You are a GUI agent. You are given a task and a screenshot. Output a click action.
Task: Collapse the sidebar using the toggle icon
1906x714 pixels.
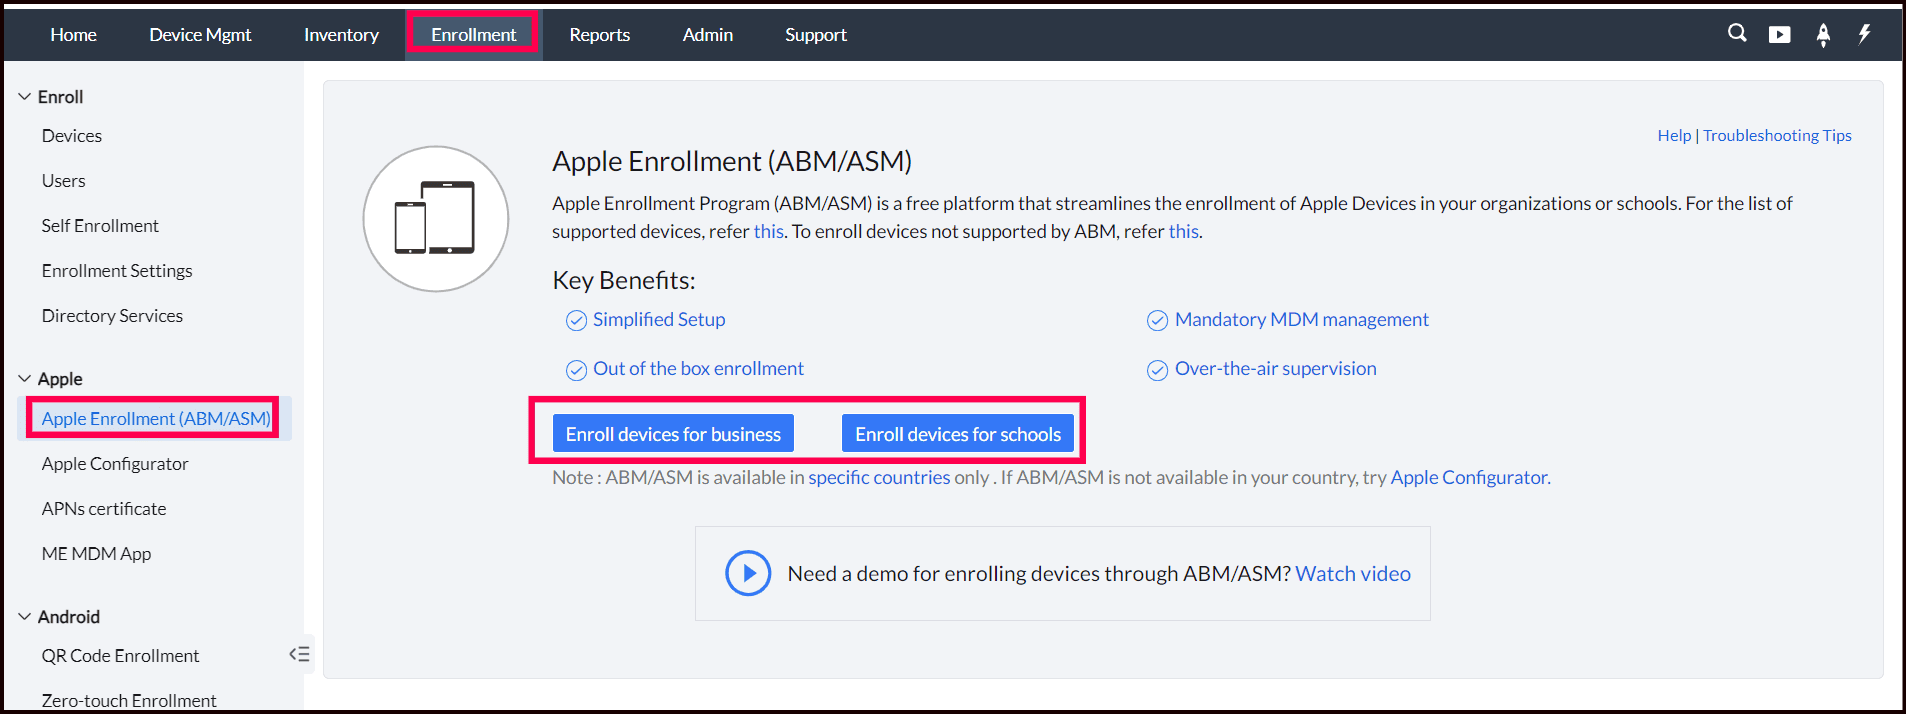tap(299, 654)
